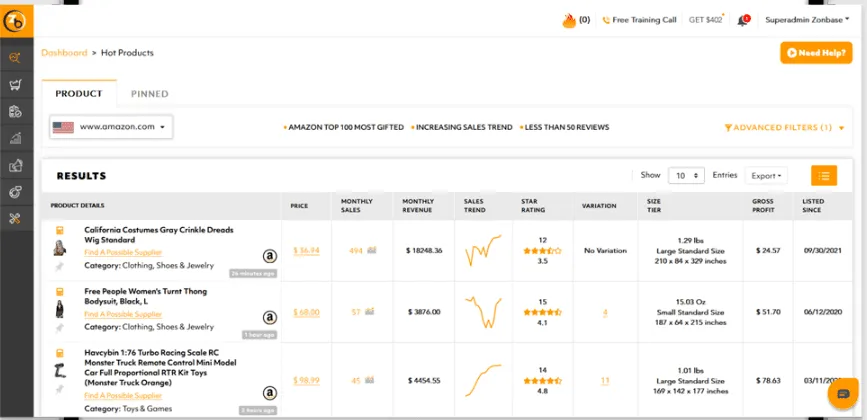Open the notifications bell
This screenshot has width=867, height=420.
point(743,21)
